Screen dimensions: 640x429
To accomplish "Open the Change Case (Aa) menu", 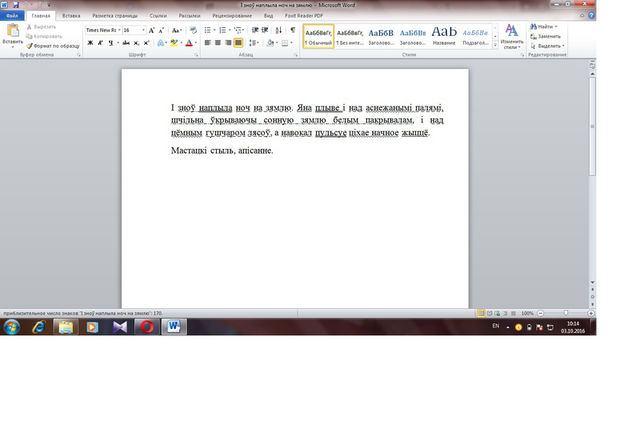I will point(176,30).
